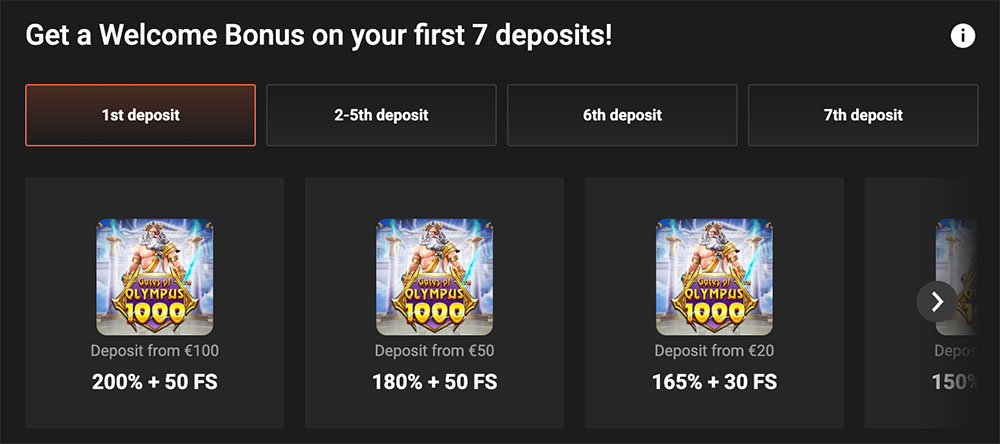Choose the 180% + 50 FS bonus
This screenshot has height=444, width=1000.
coord(435,381)
